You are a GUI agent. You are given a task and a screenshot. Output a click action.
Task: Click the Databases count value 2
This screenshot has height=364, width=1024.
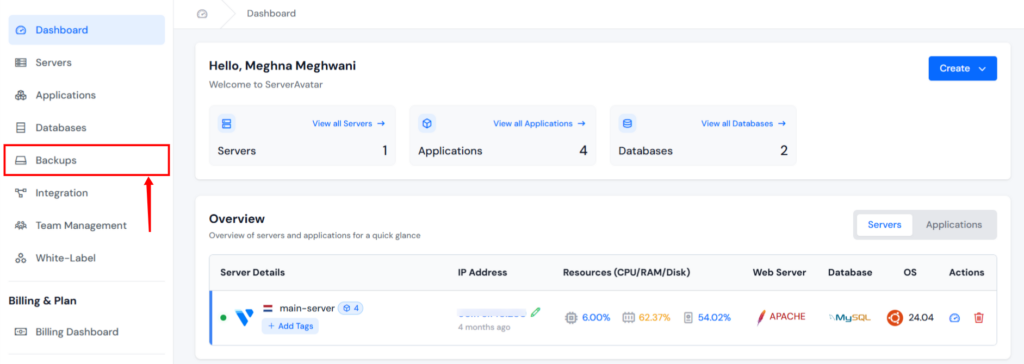point(784,151)
